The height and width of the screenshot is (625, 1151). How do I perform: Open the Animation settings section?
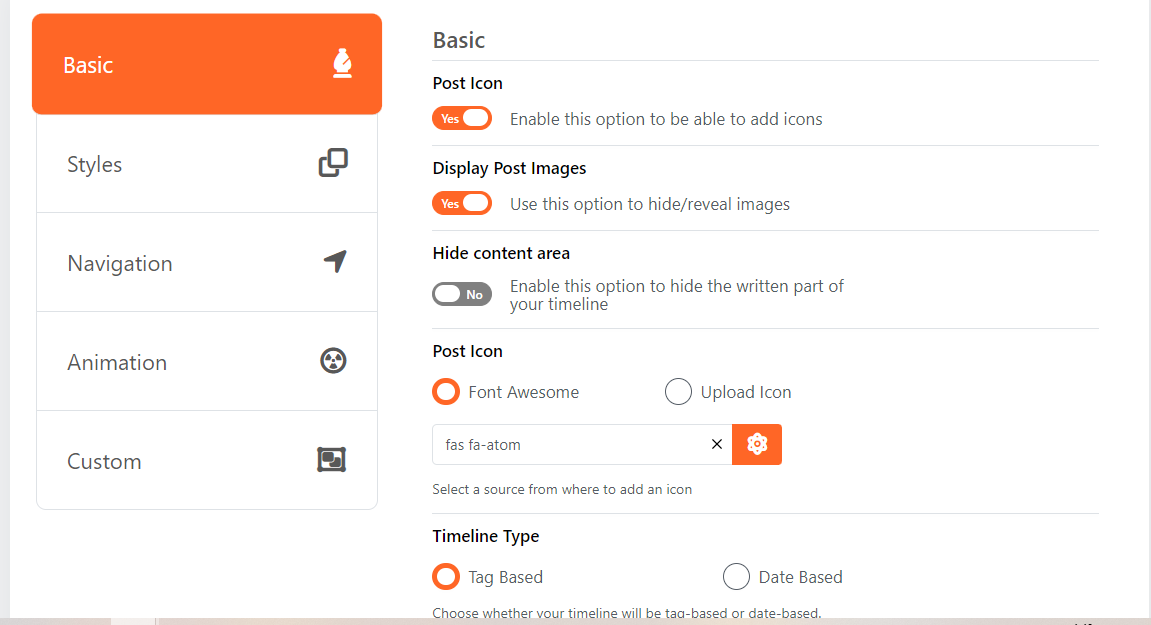tap(206, 361)
